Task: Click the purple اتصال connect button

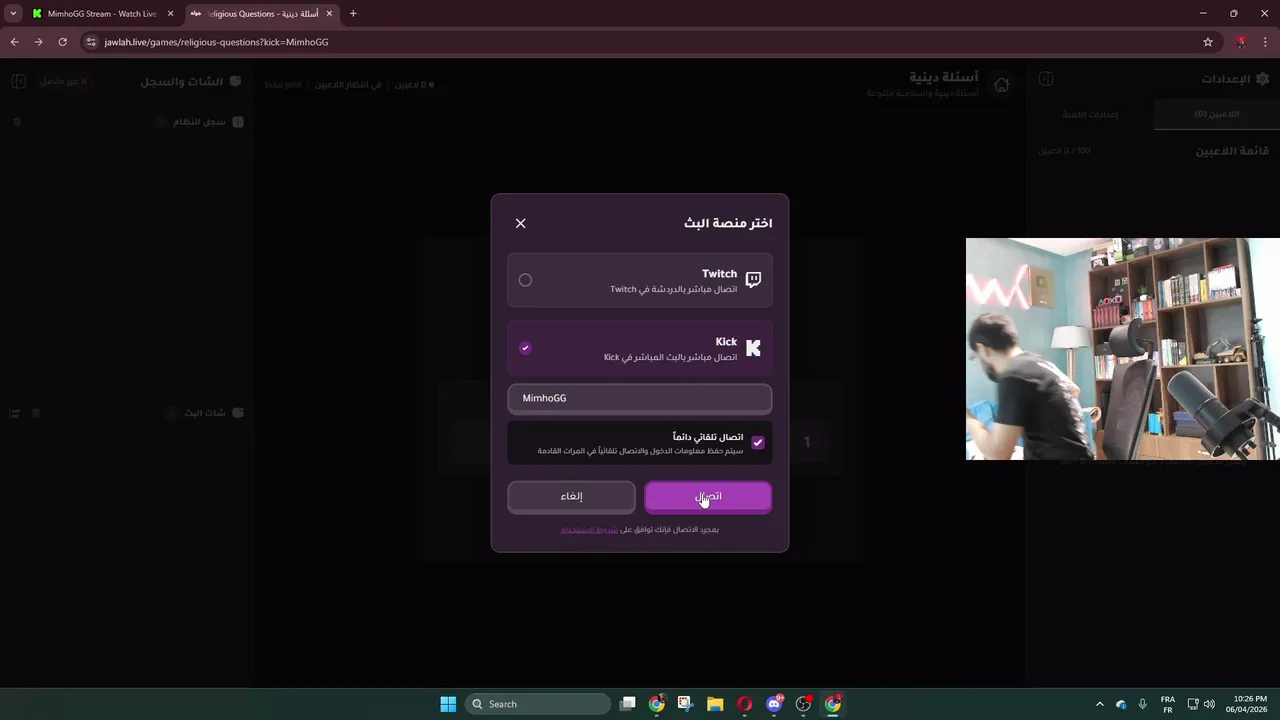Action: pyautogui.click(x=708, y=496)
